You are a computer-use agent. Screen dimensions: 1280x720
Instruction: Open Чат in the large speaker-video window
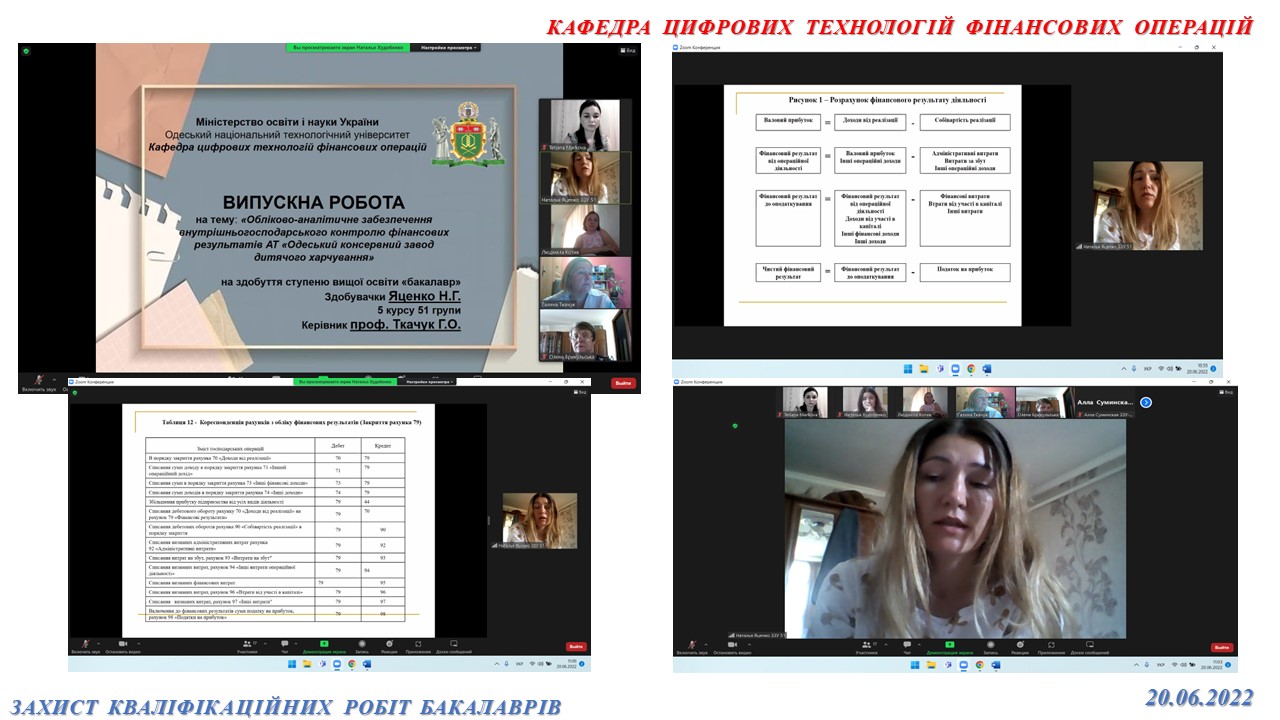click(x=907, y=647)
